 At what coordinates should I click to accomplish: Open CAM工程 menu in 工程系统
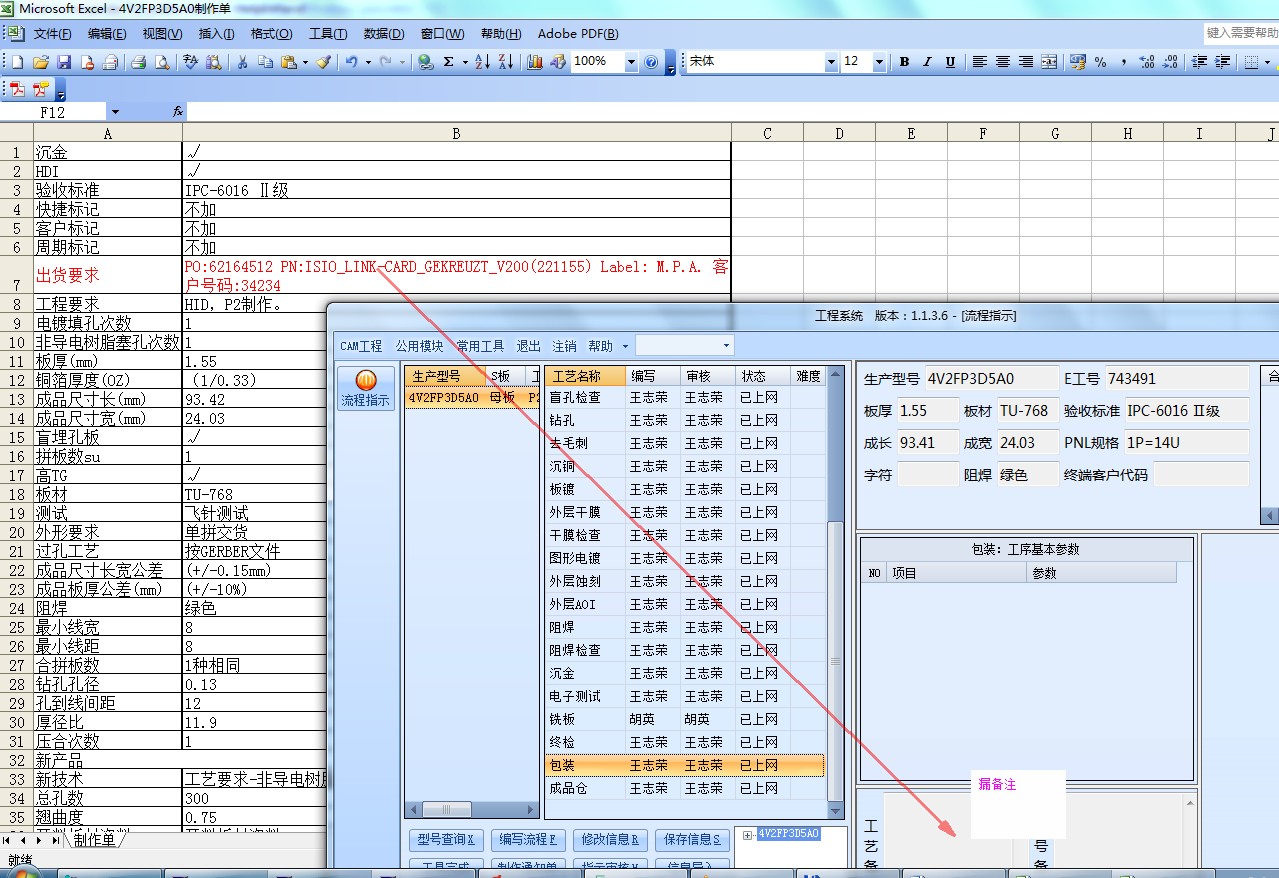point(361,346)
